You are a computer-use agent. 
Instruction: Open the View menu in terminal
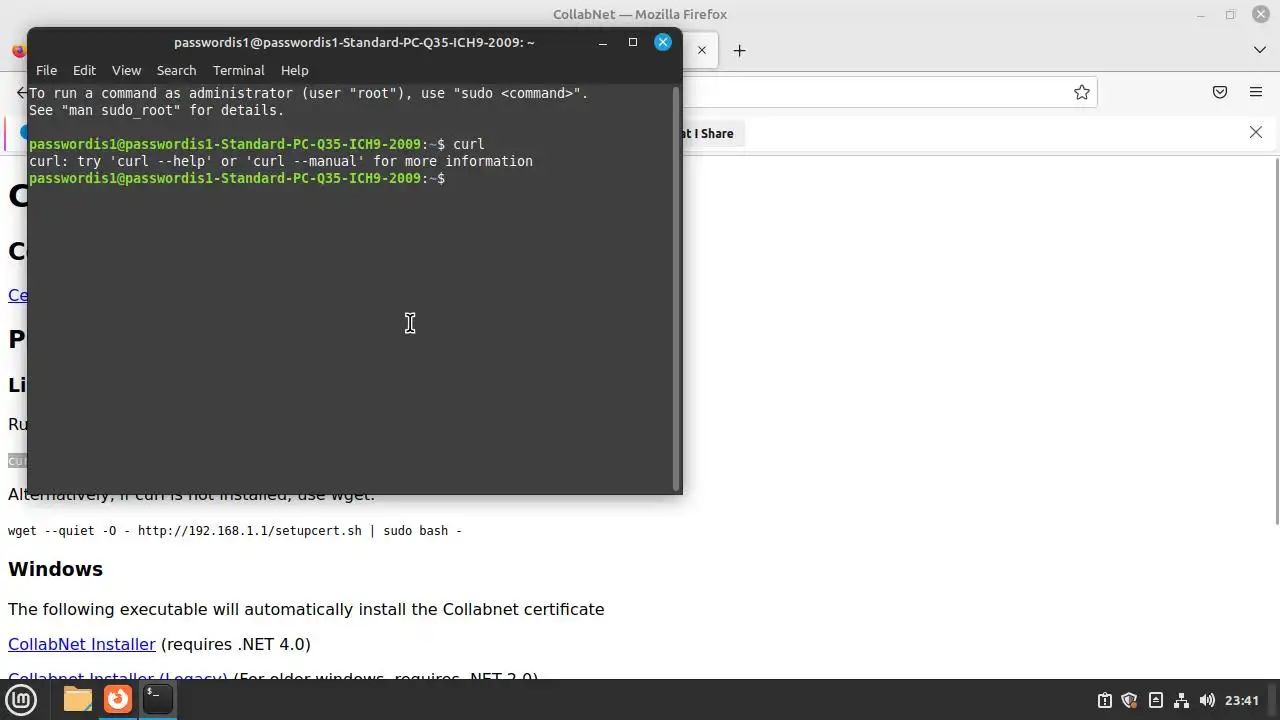(126, 70)
